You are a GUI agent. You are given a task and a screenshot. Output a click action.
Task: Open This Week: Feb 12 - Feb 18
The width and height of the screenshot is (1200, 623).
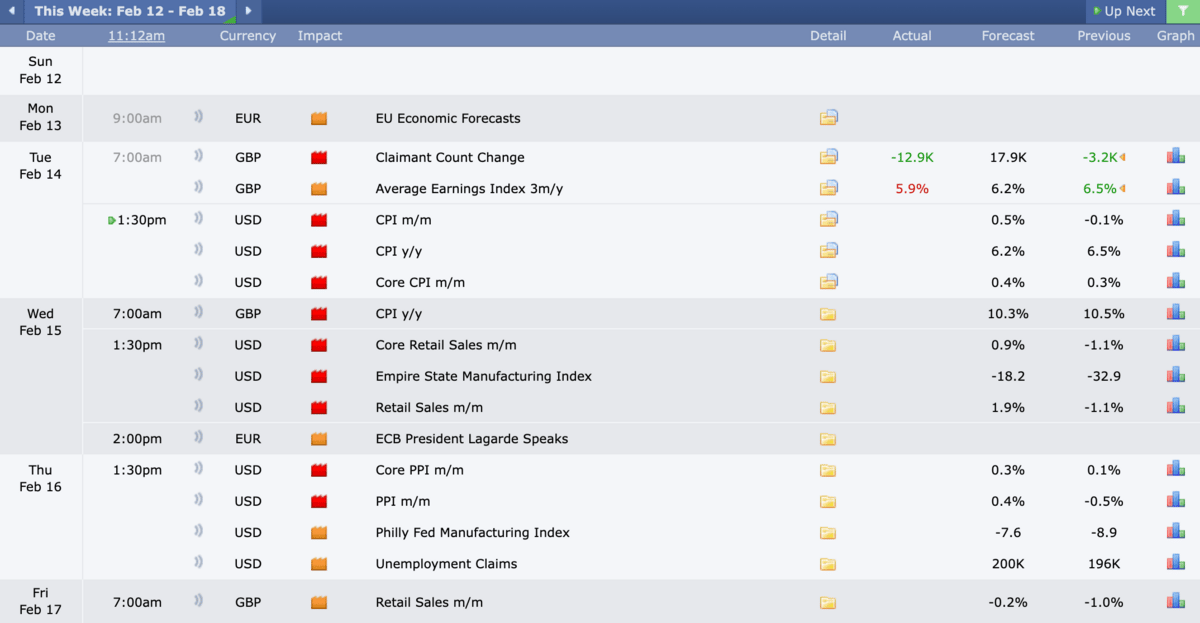click(129, 11)
